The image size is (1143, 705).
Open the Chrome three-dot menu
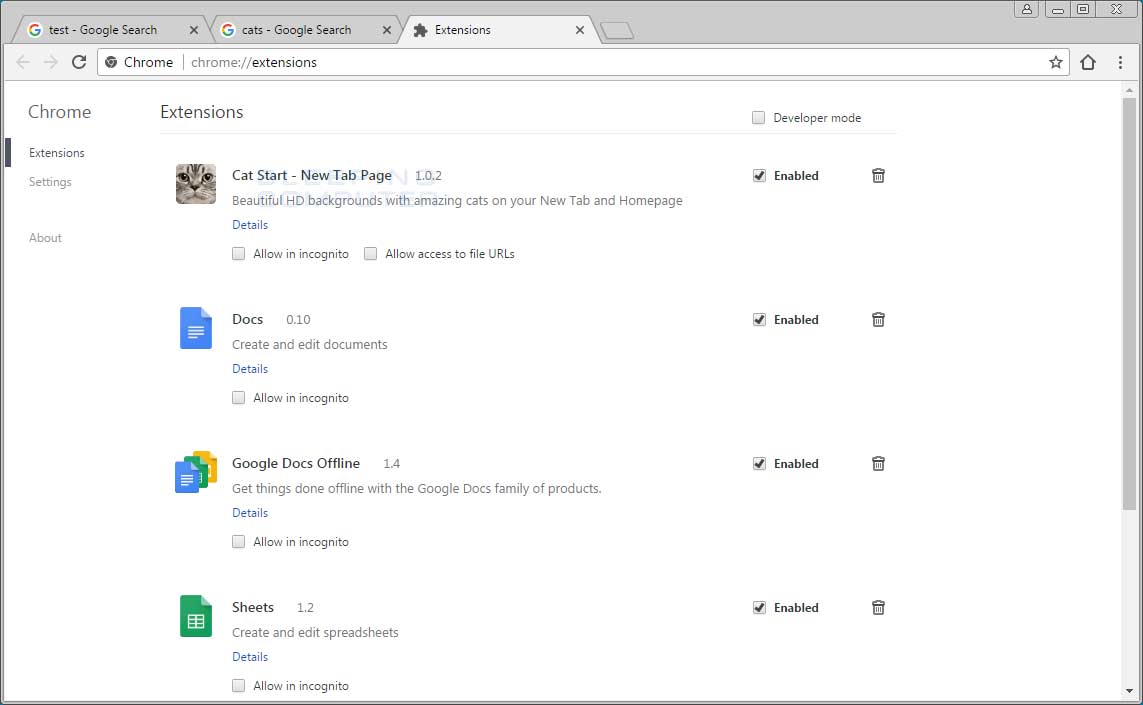click(x=1120, y=63)
